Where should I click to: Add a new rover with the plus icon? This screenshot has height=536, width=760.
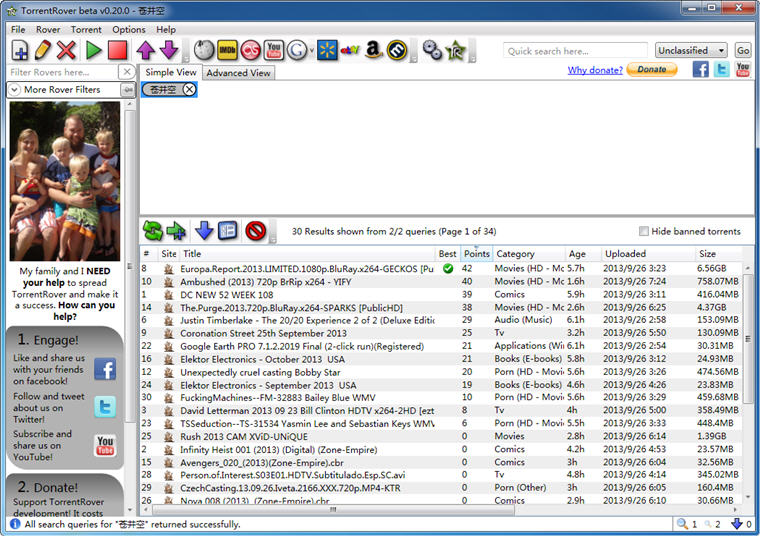point(20,50)
